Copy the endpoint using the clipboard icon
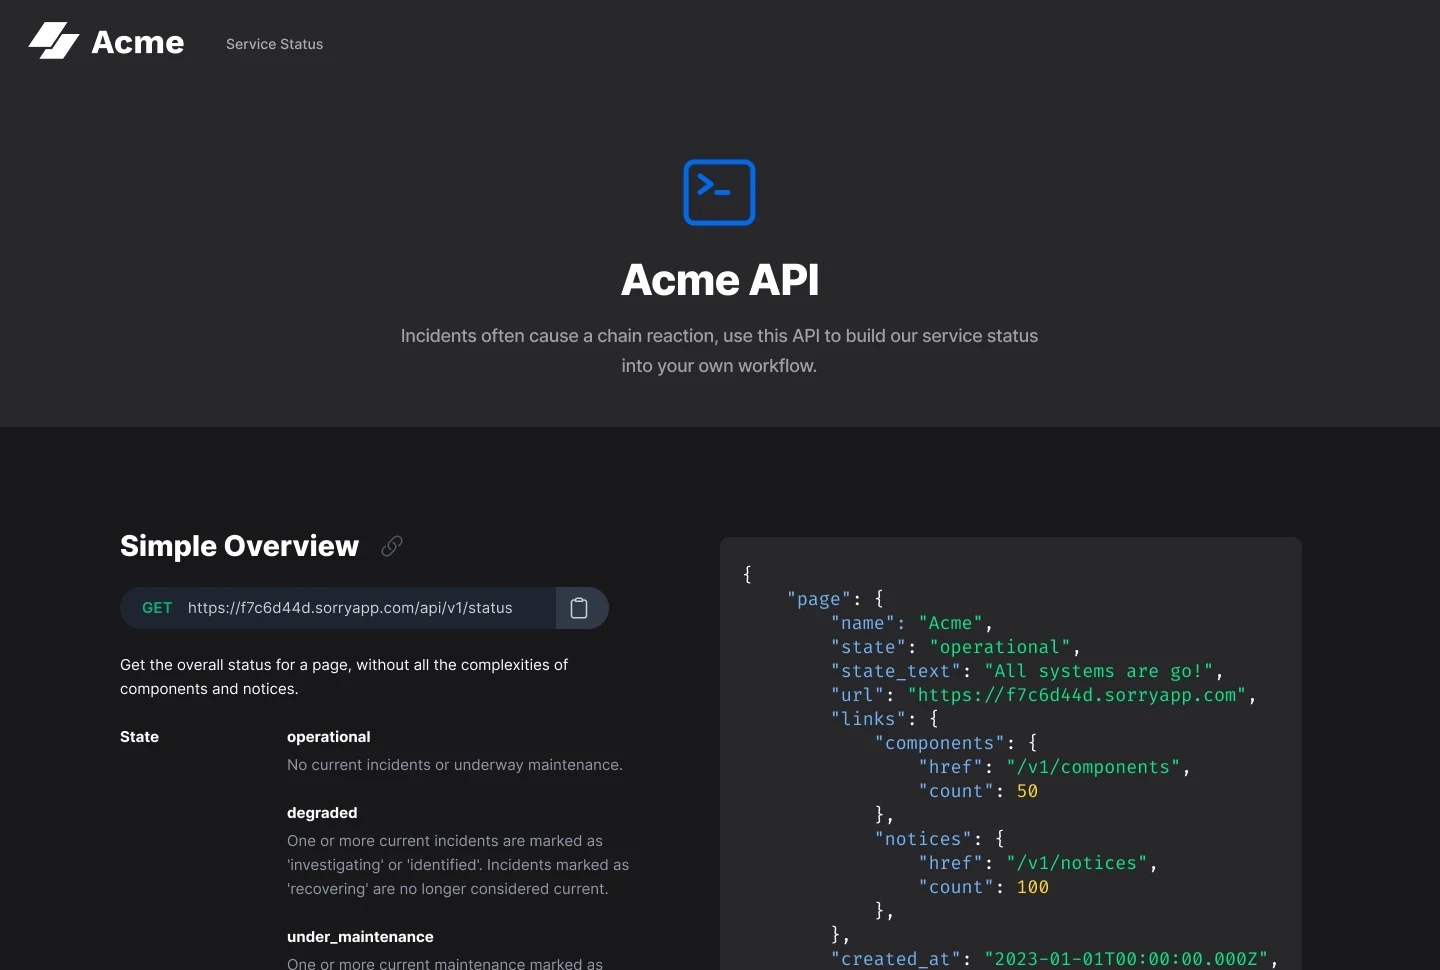1440x970 pixels. (x=580, y=608)
